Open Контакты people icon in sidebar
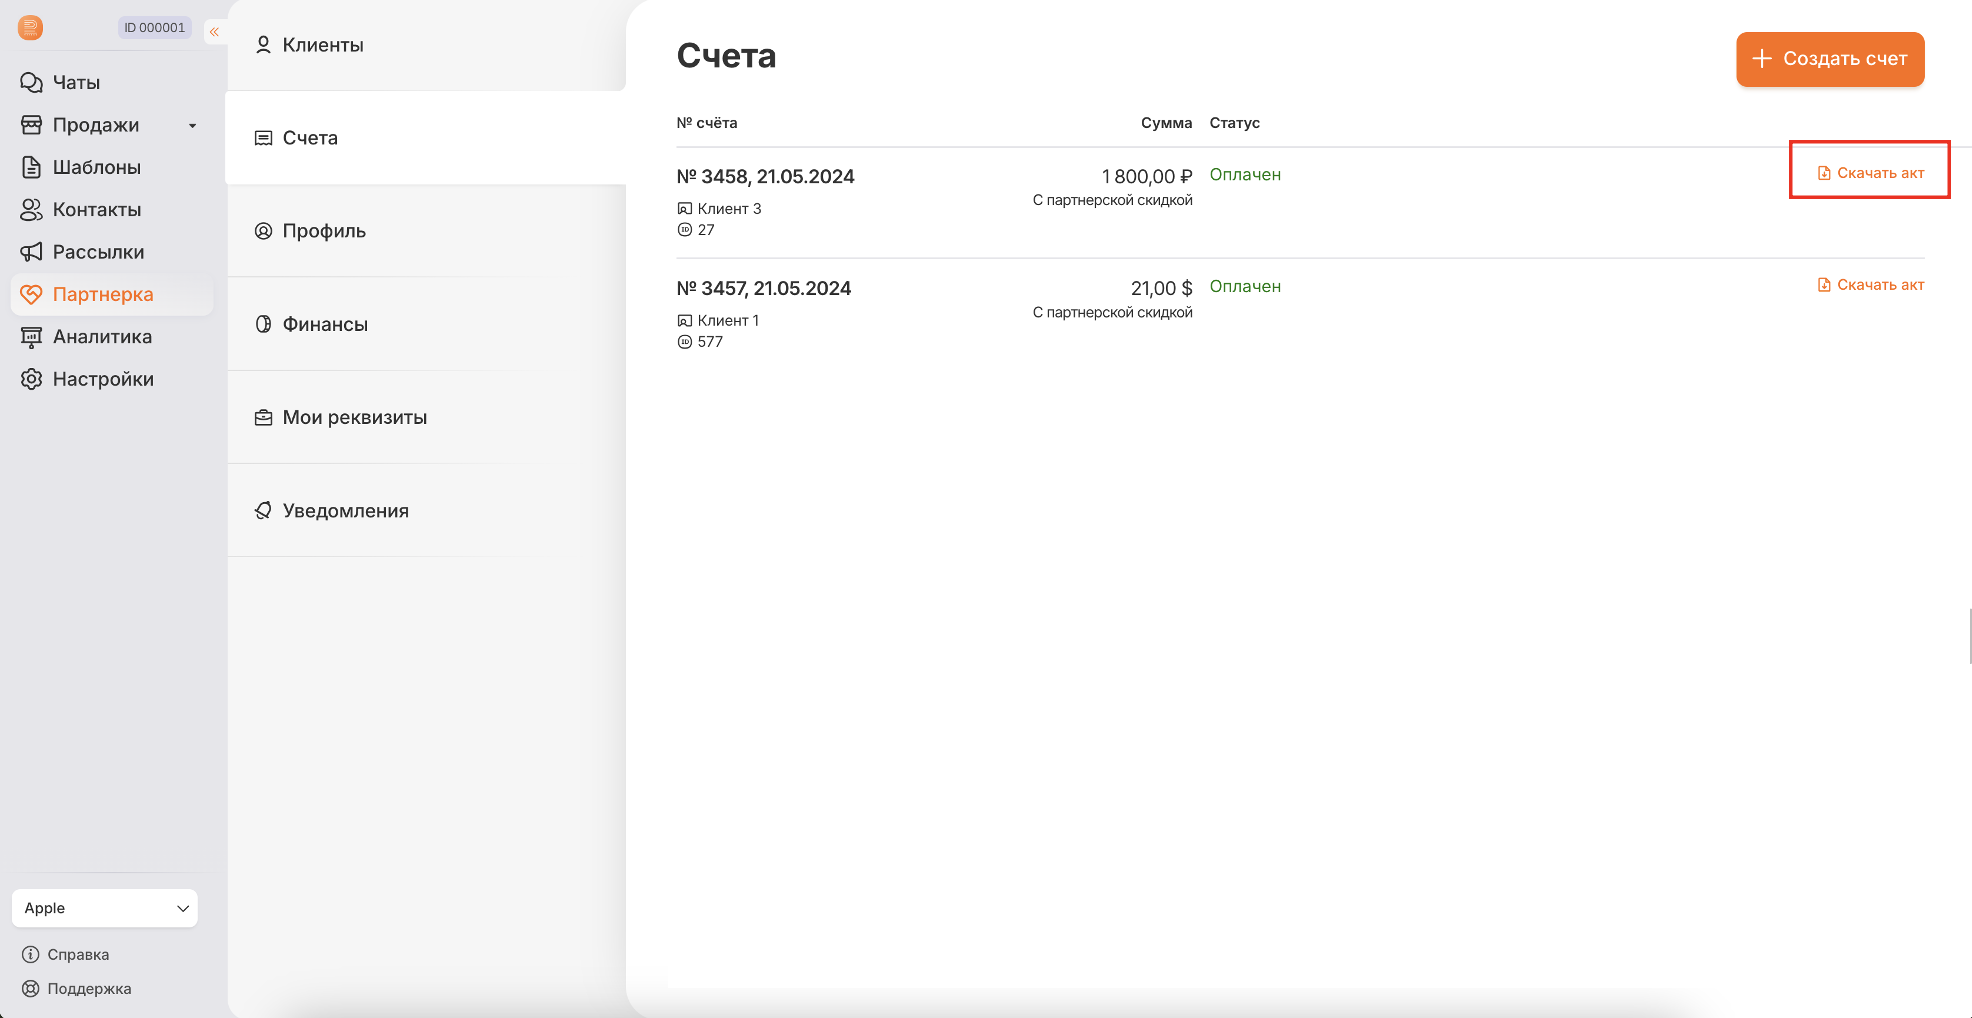1972x1018 pixels. coord(31,209)
